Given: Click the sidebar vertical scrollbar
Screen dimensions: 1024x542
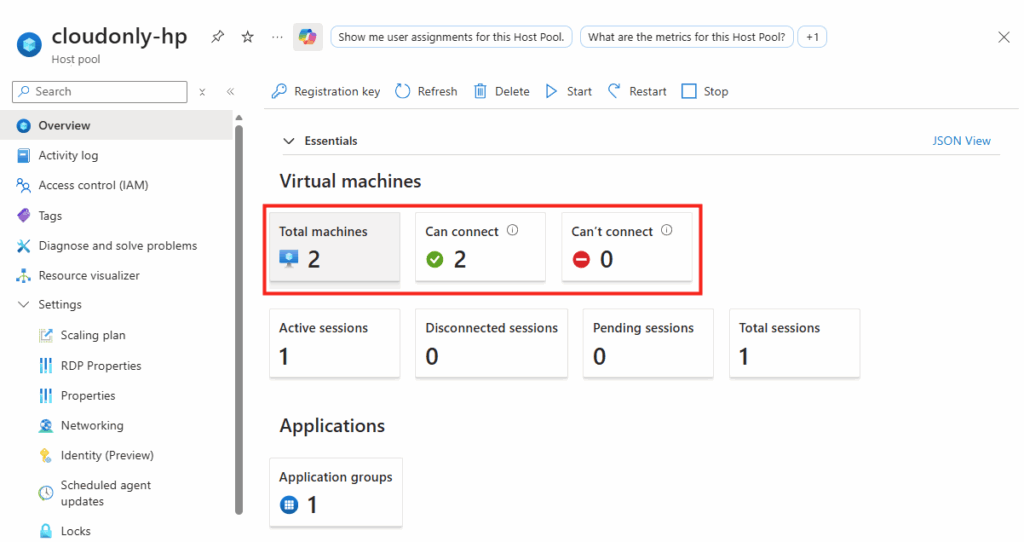Looking at the screenshot, I should (238, 320).
